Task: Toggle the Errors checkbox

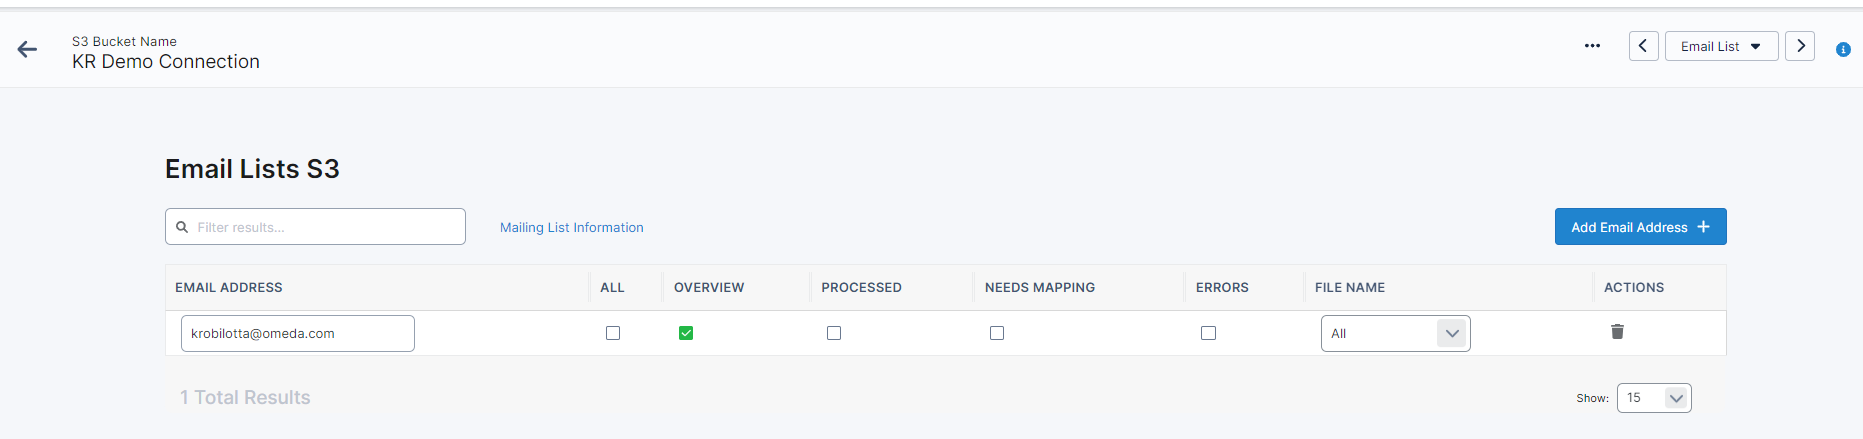Action: point(1208,333)
